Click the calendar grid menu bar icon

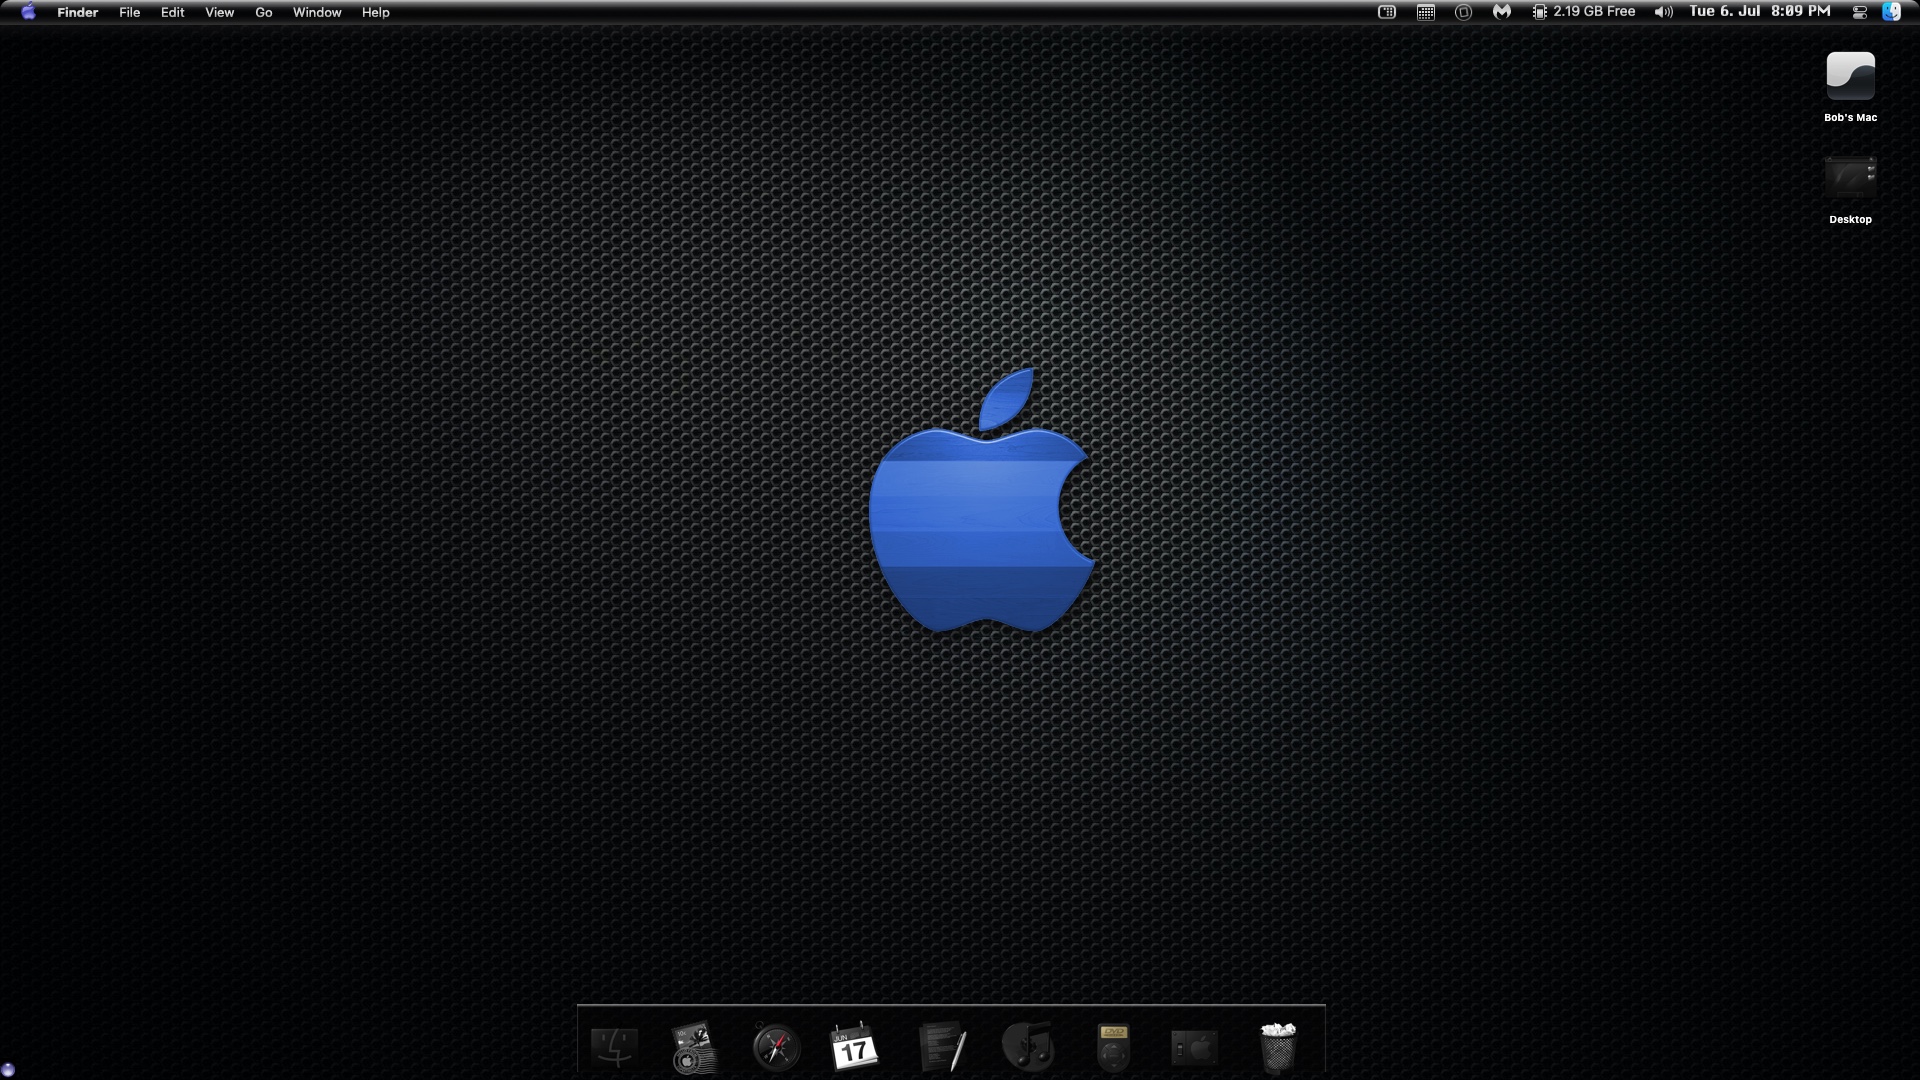[x=1426, y=12]
